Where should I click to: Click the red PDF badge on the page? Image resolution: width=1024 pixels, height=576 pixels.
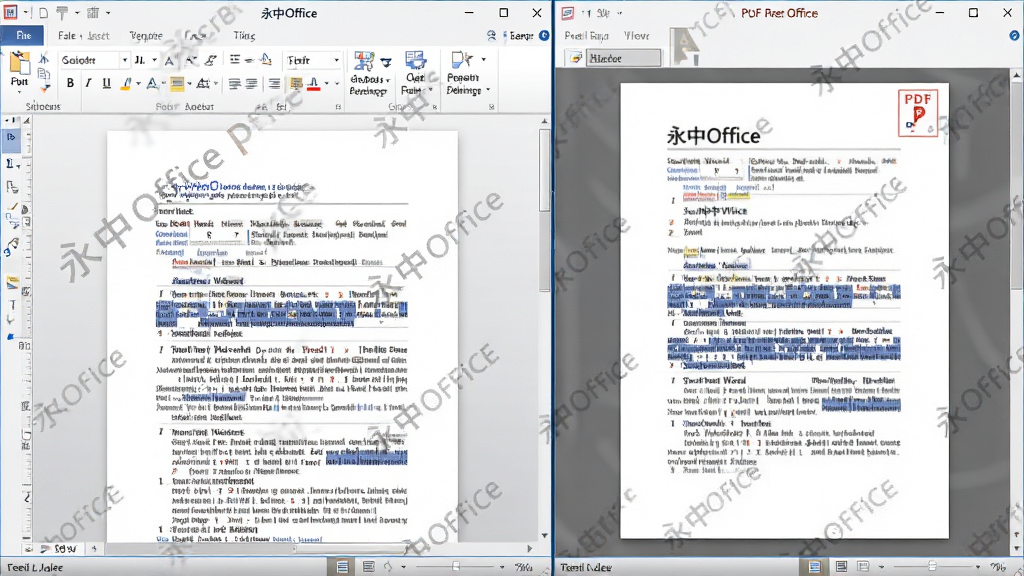(x=918, y=113)
